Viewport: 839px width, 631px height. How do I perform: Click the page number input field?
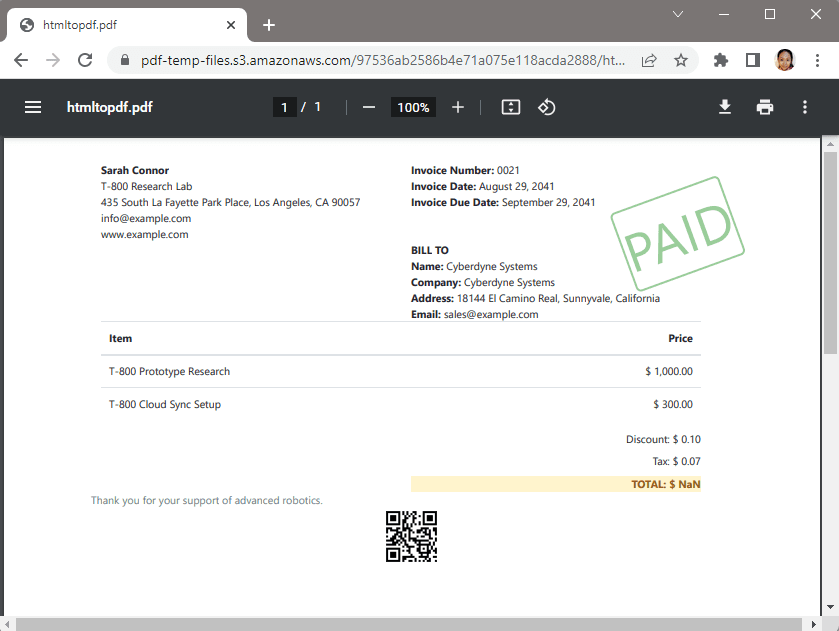point(285,107)
